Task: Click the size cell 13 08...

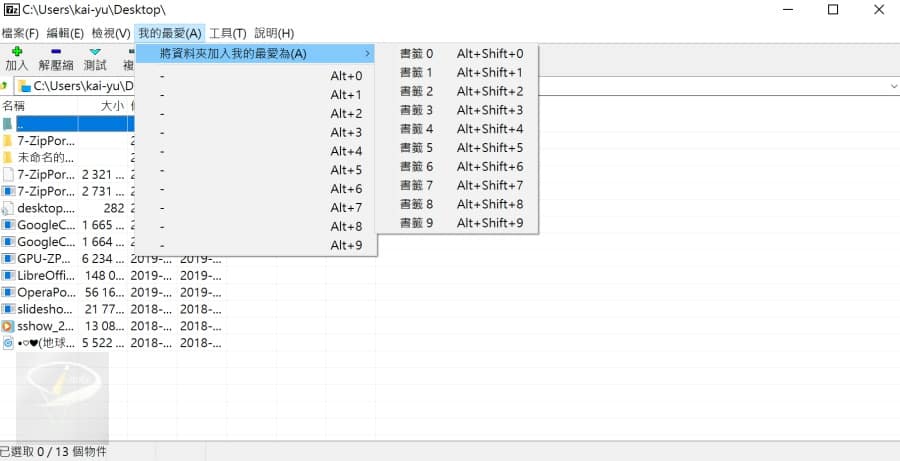Action: click(104, 326)
